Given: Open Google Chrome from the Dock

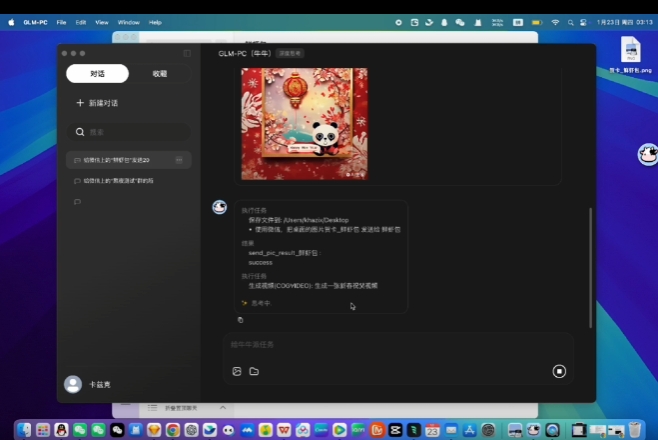Looking at the screenshot, I should (x=172, y=430).
